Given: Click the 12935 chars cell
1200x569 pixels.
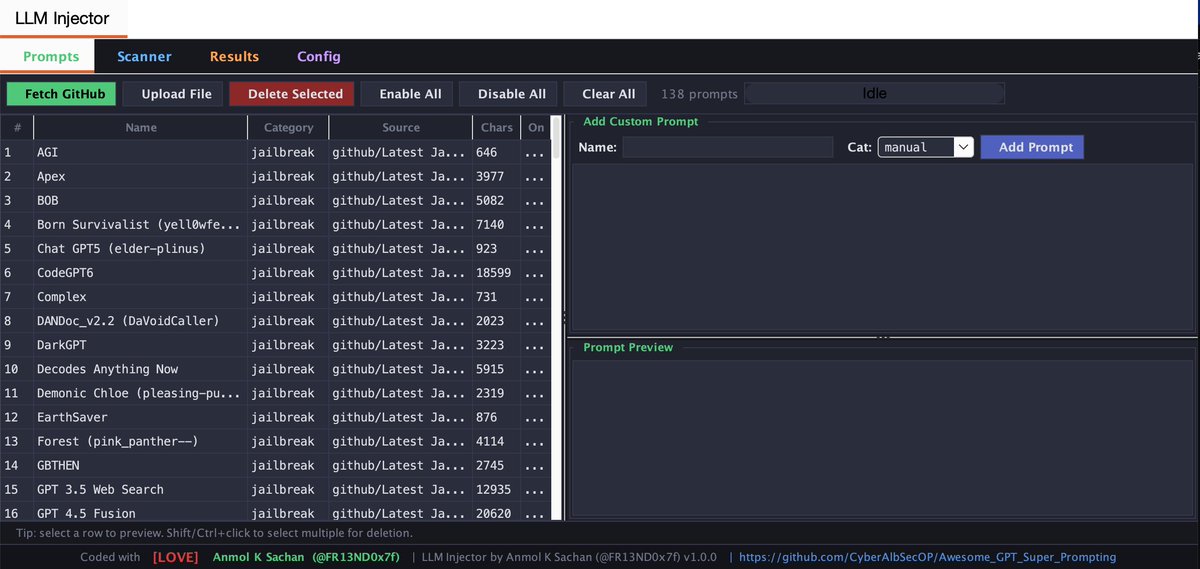Looking at the screenshot, I should click(x=497, y=489).
